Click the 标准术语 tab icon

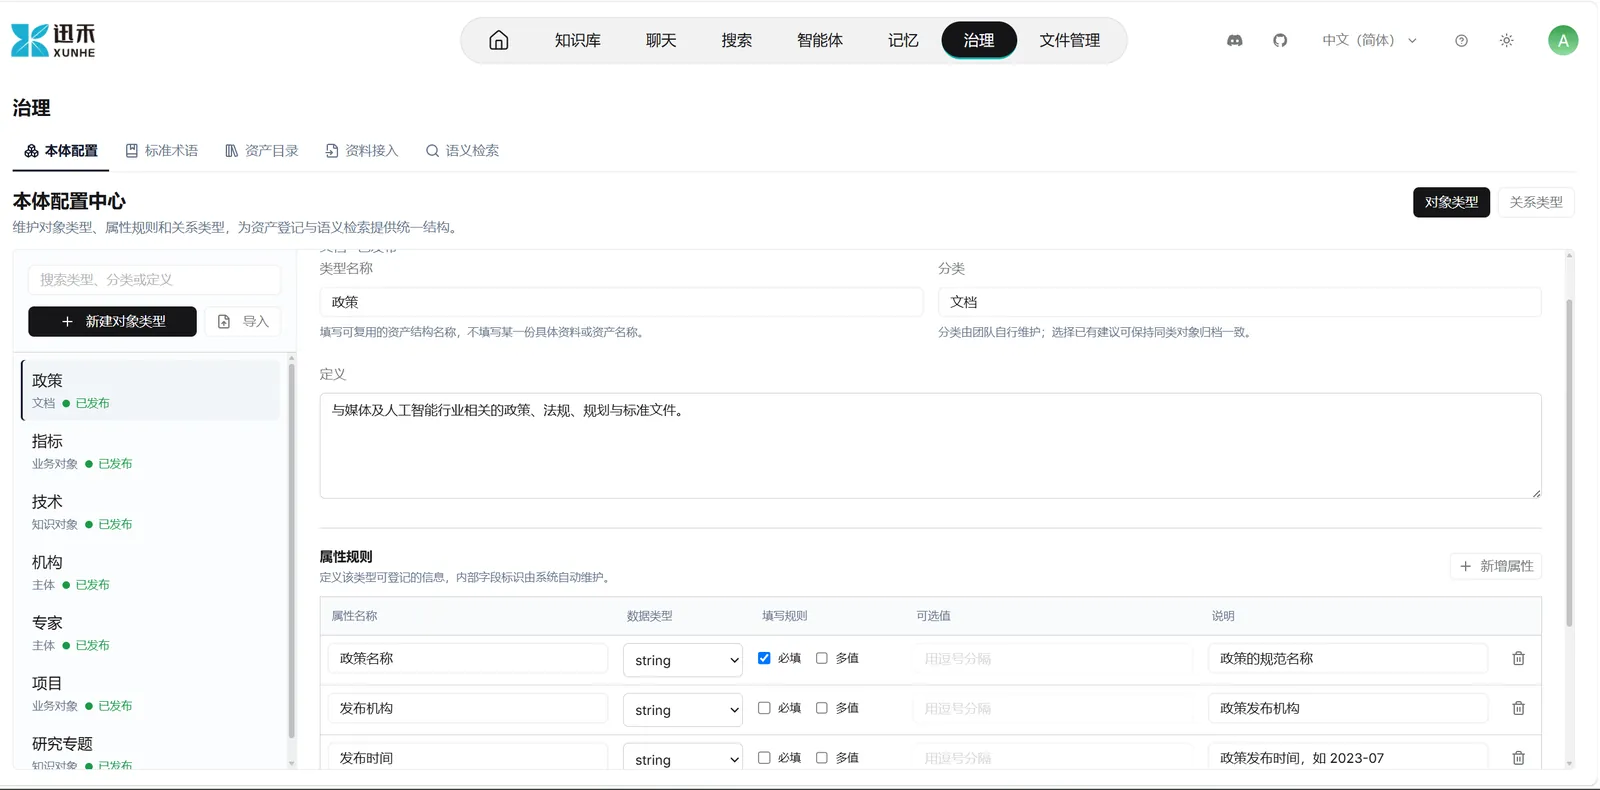coord(131,151)
